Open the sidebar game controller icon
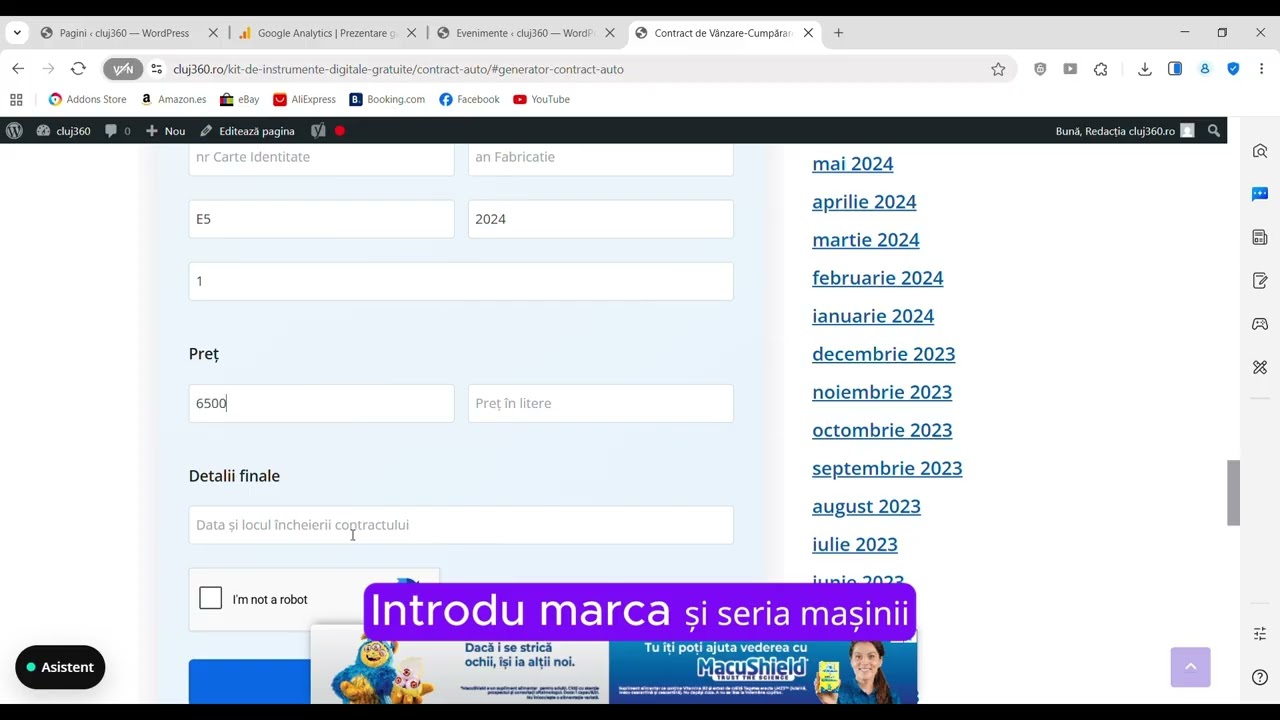This screenshot has width=1280, height=720. pyautogui.click(x=1260, y=324)
